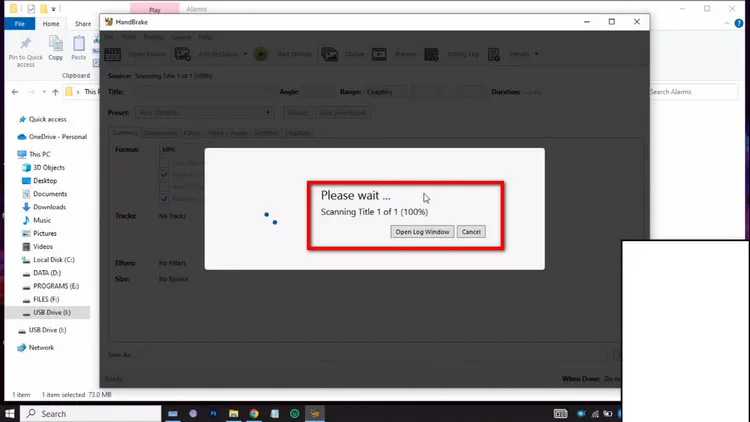Click the Windows taskbar Search box
Image resolution: width=750 pixels, height=422 pixels.
click(91, 414)
